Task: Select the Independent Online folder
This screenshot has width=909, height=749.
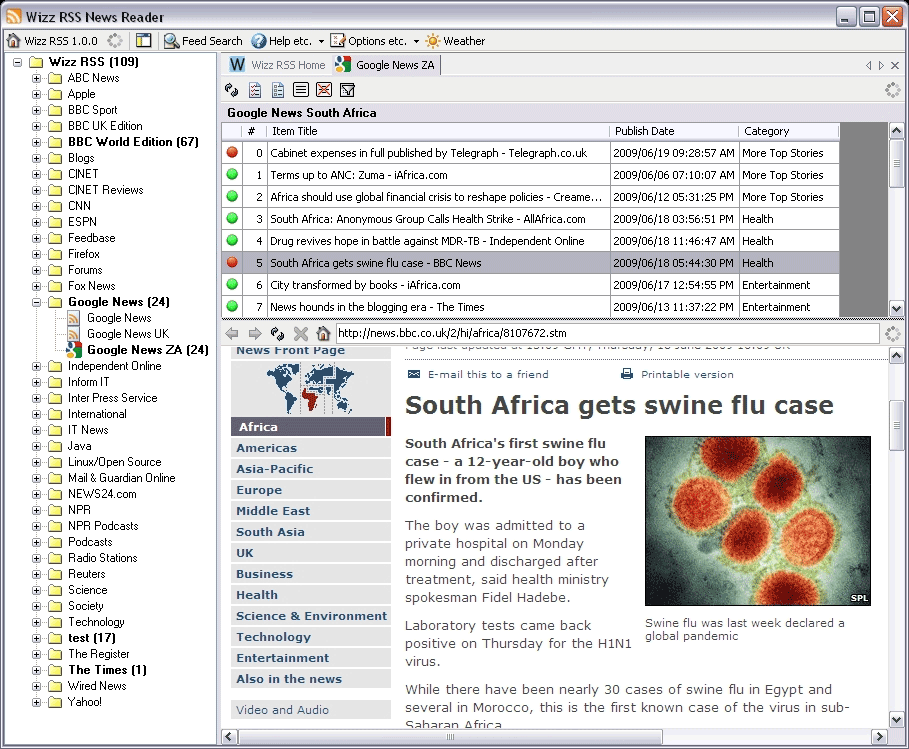Action: tap(115, 366)
